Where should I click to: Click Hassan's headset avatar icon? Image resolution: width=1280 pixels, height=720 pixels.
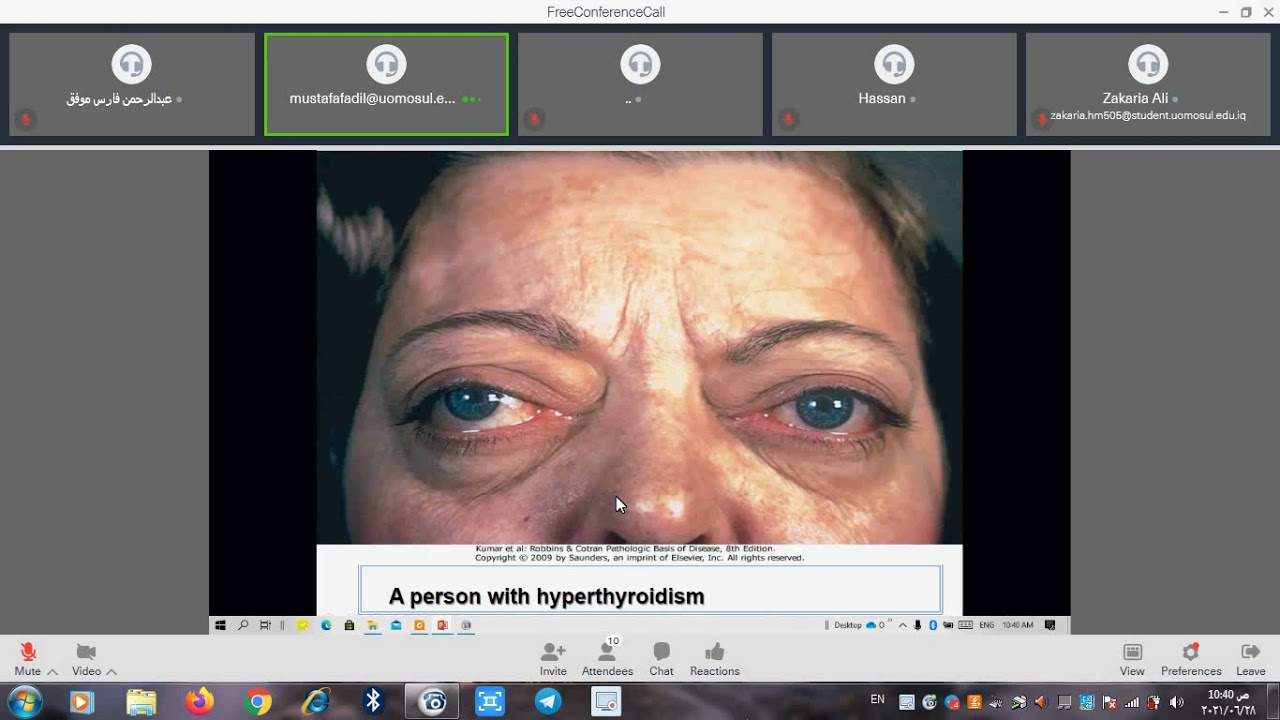[894, 64]
